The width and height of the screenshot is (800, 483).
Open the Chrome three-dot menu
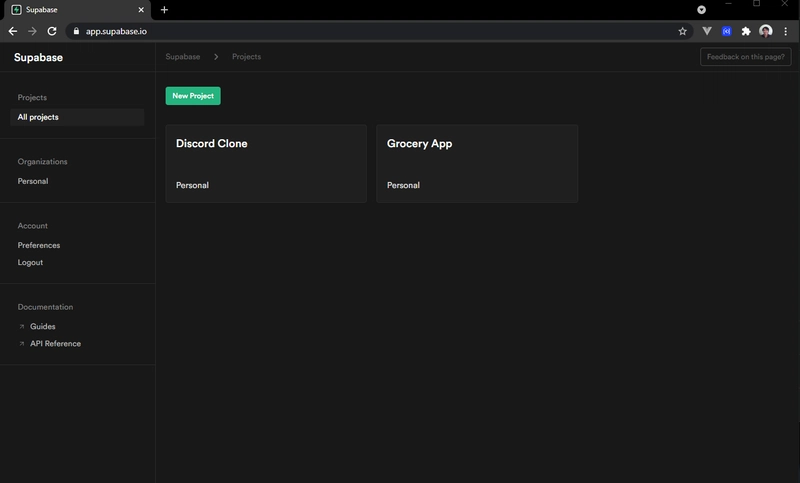click(x=785, y=31)
